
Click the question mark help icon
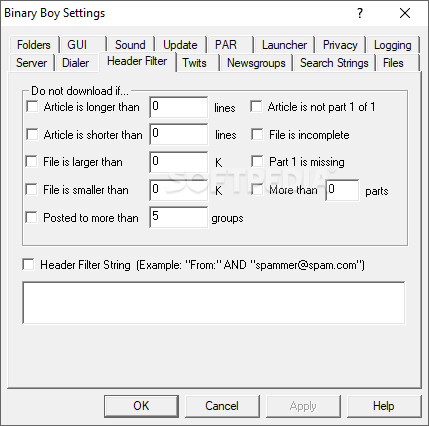360,13
